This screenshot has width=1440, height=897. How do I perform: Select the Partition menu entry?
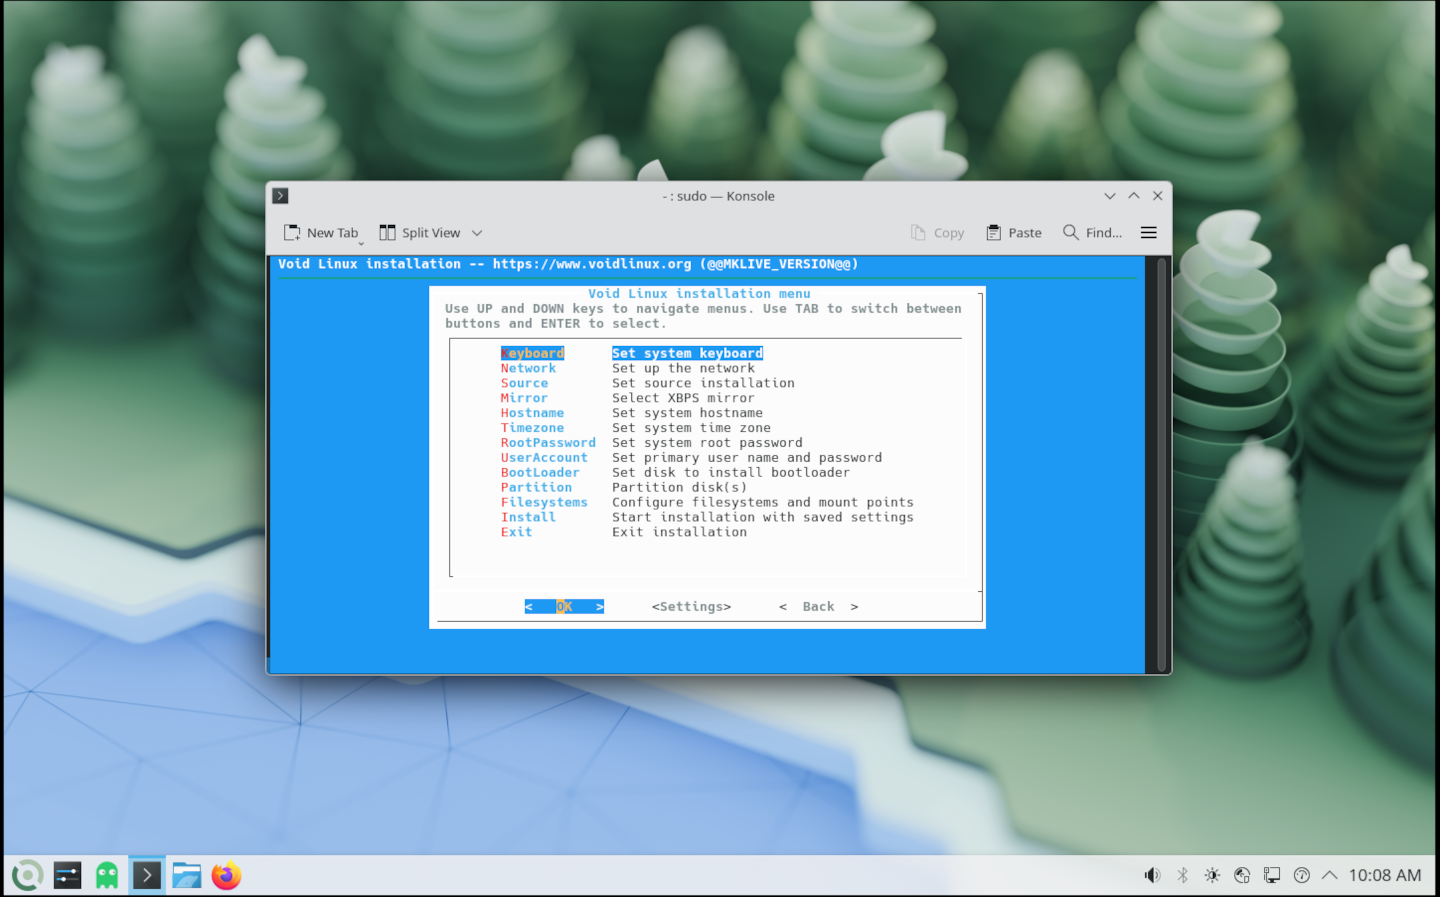click(536, 488)
